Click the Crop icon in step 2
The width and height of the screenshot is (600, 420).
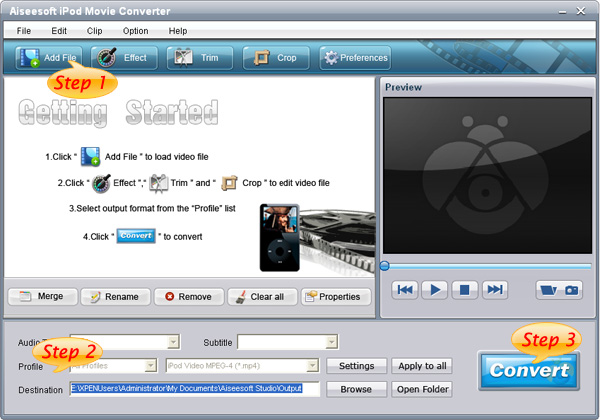229,183
